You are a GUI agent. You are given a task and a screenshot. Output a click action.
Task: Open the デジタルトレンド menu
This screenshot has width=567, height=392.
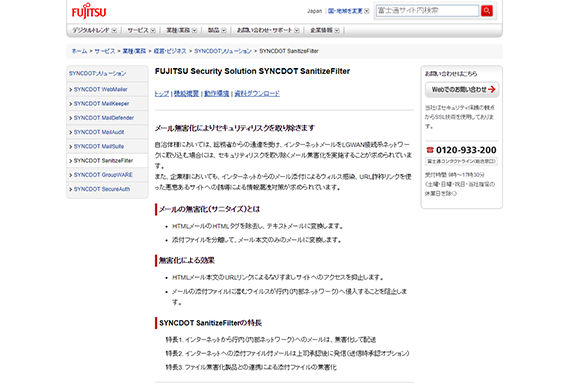94,30
